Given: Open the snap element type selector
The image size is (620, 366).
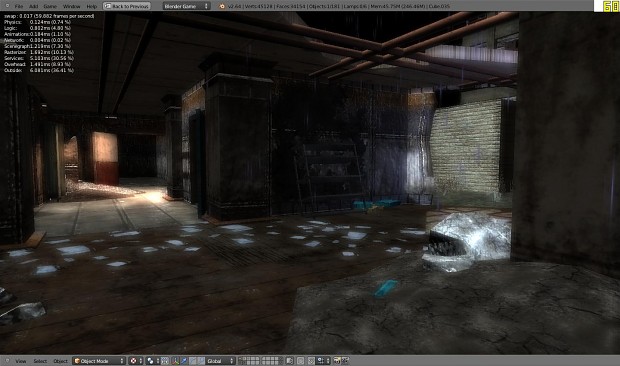Looking at the screenshot, I should tap(323, 360).
